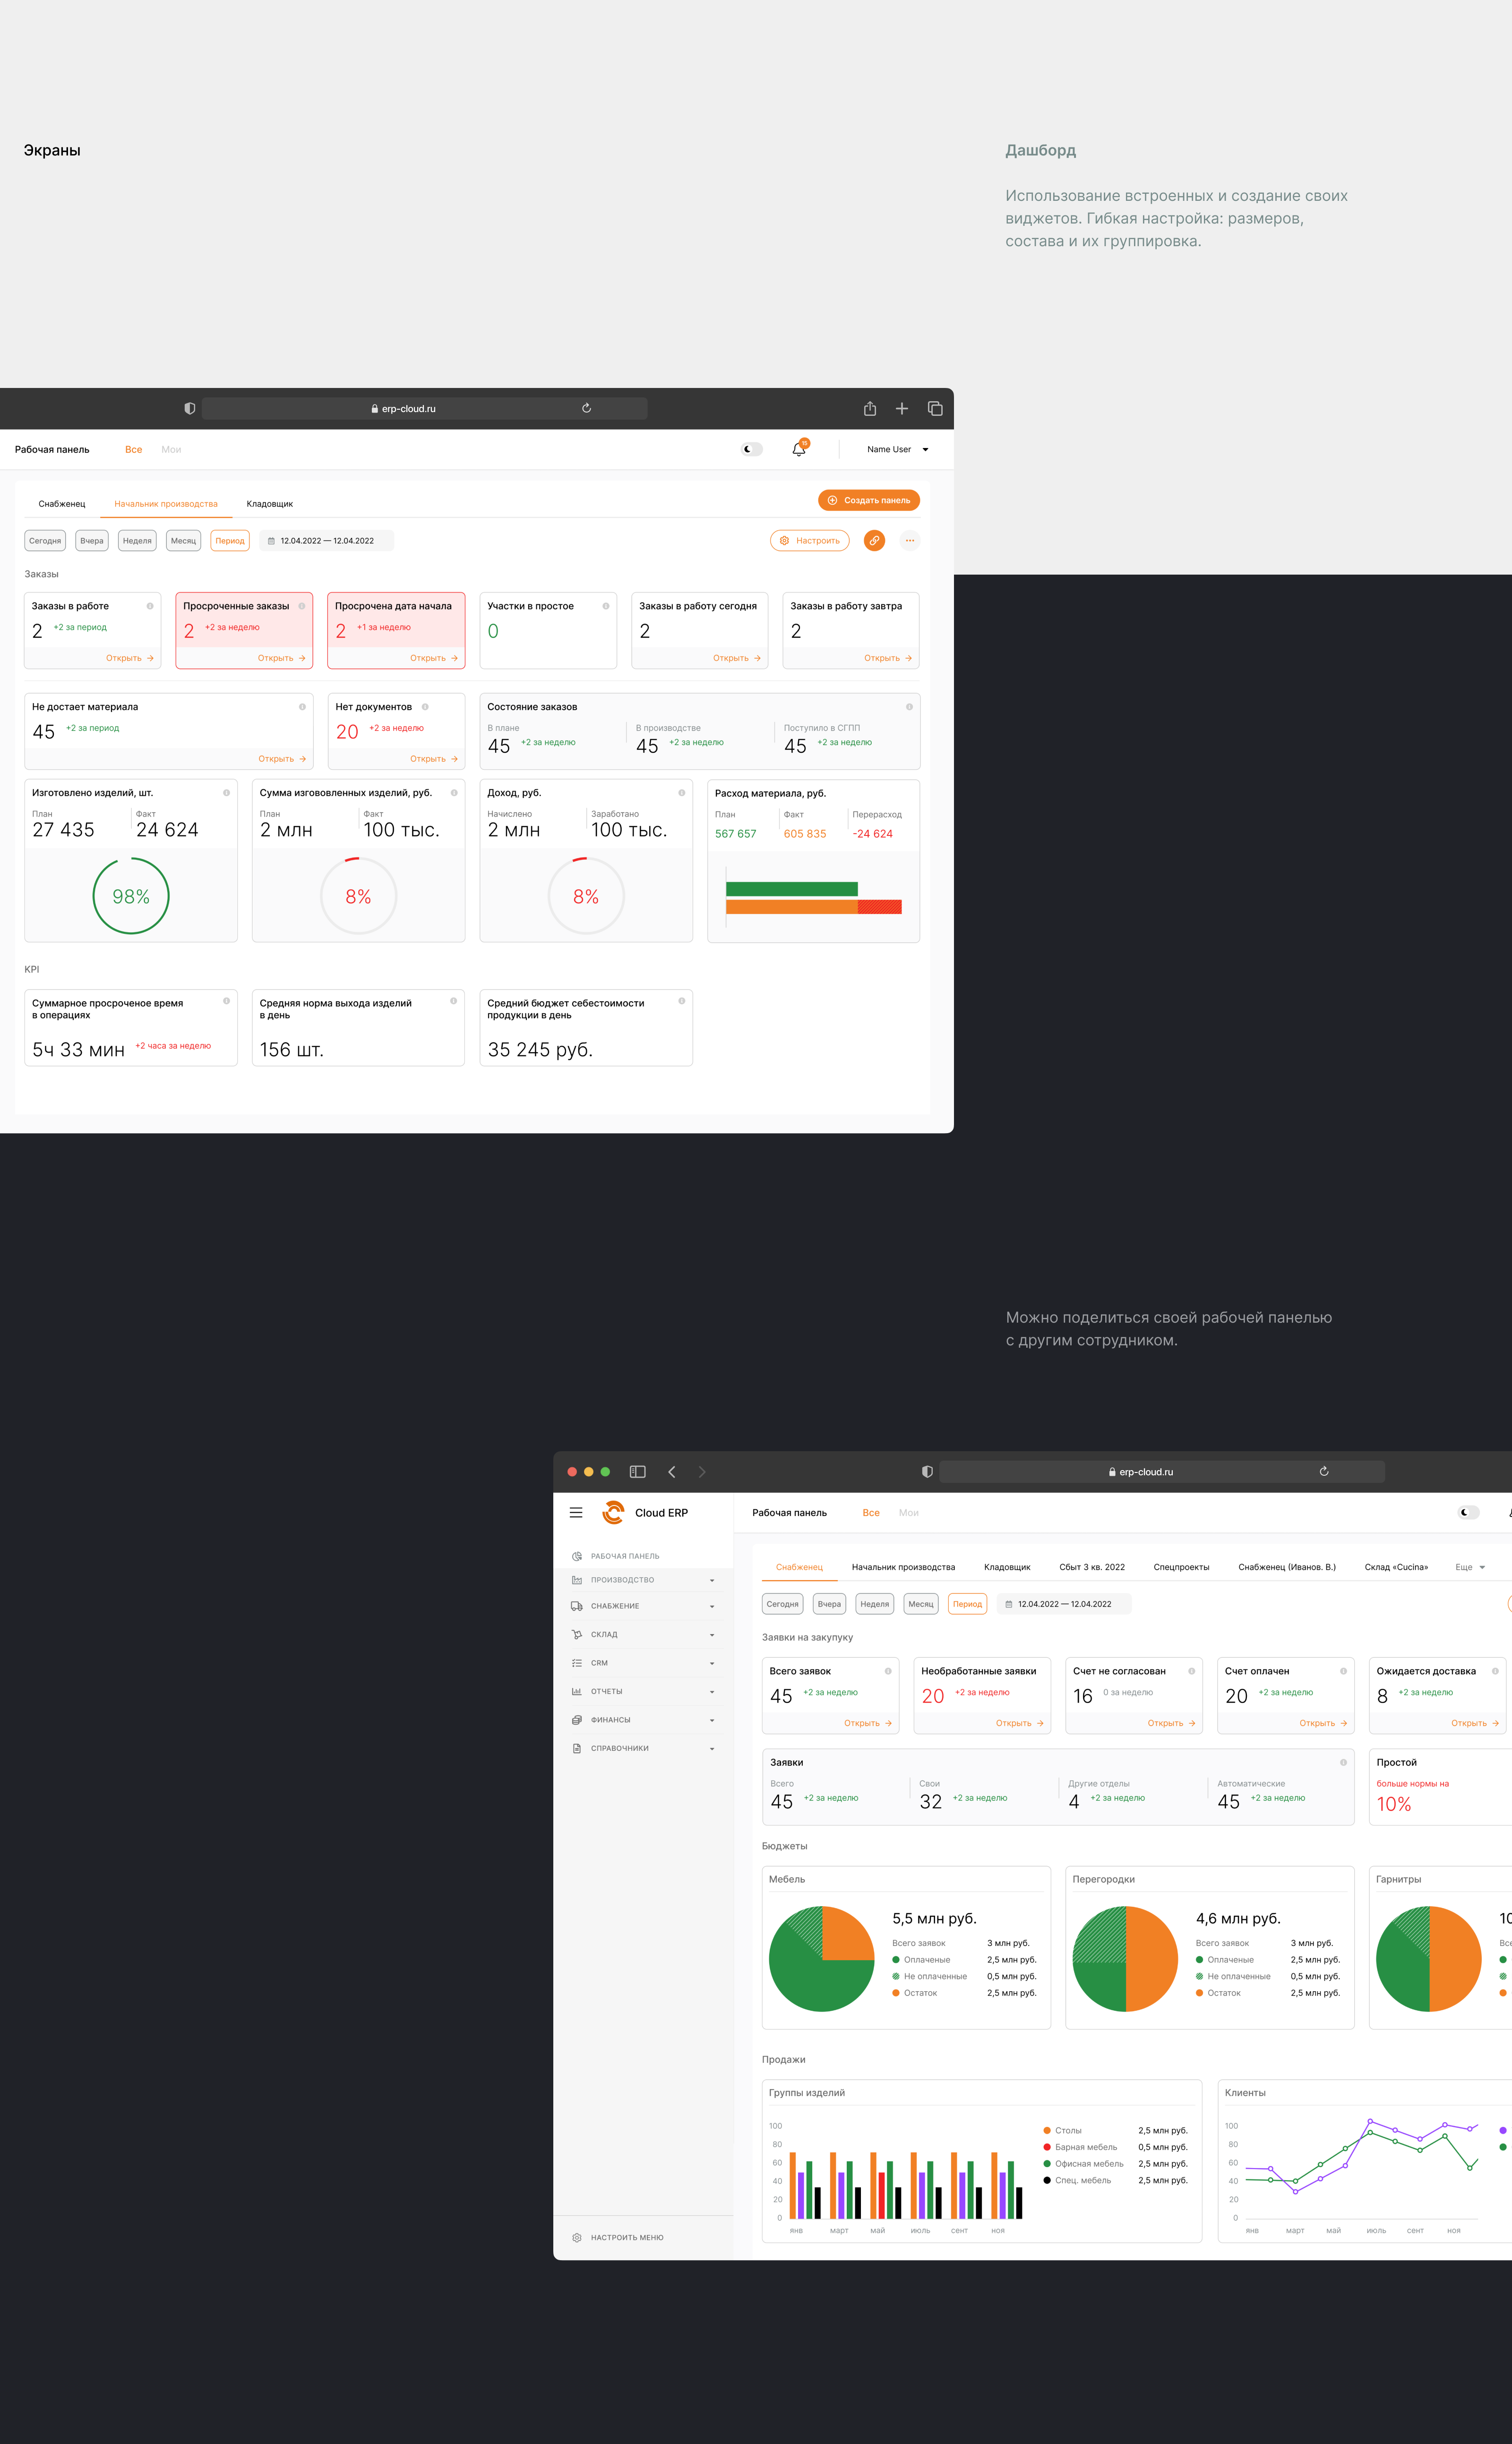Image resolution: width=1512 pixels, height=2444 pixels.
Task: Click the orange share link icon
Action: pyautogui.click(x=874, y=541)
